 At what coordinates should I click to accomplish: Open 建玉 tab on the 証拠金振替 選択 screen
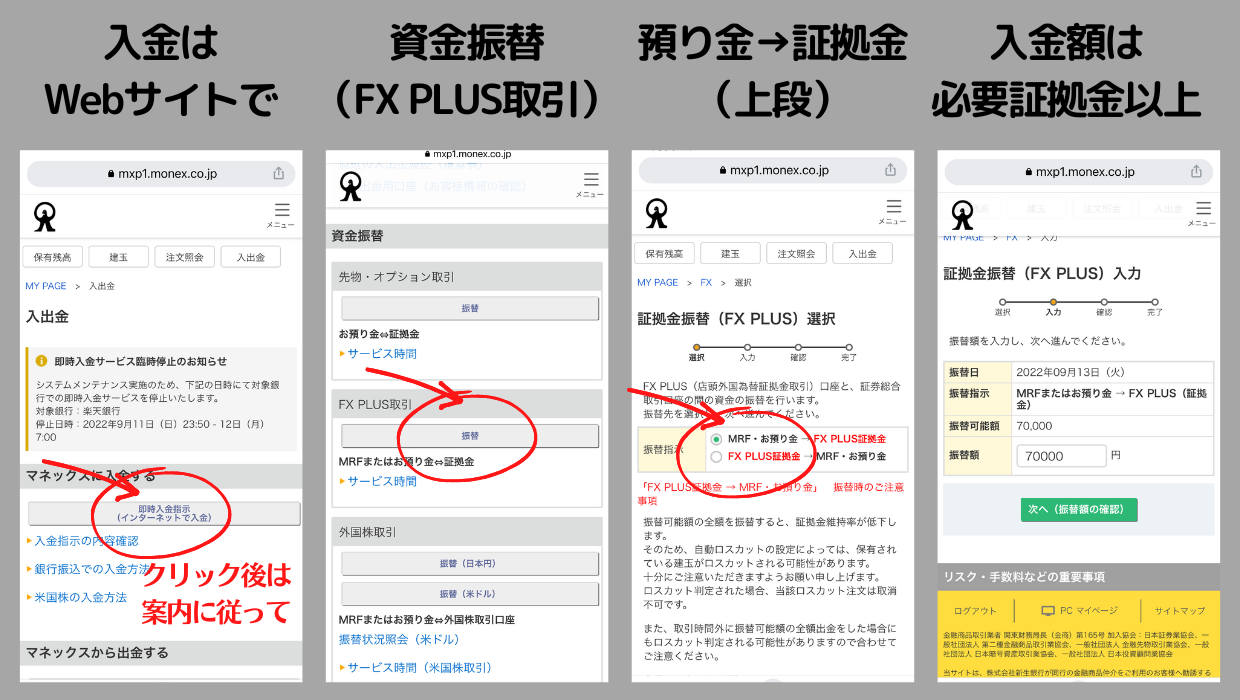730,254
